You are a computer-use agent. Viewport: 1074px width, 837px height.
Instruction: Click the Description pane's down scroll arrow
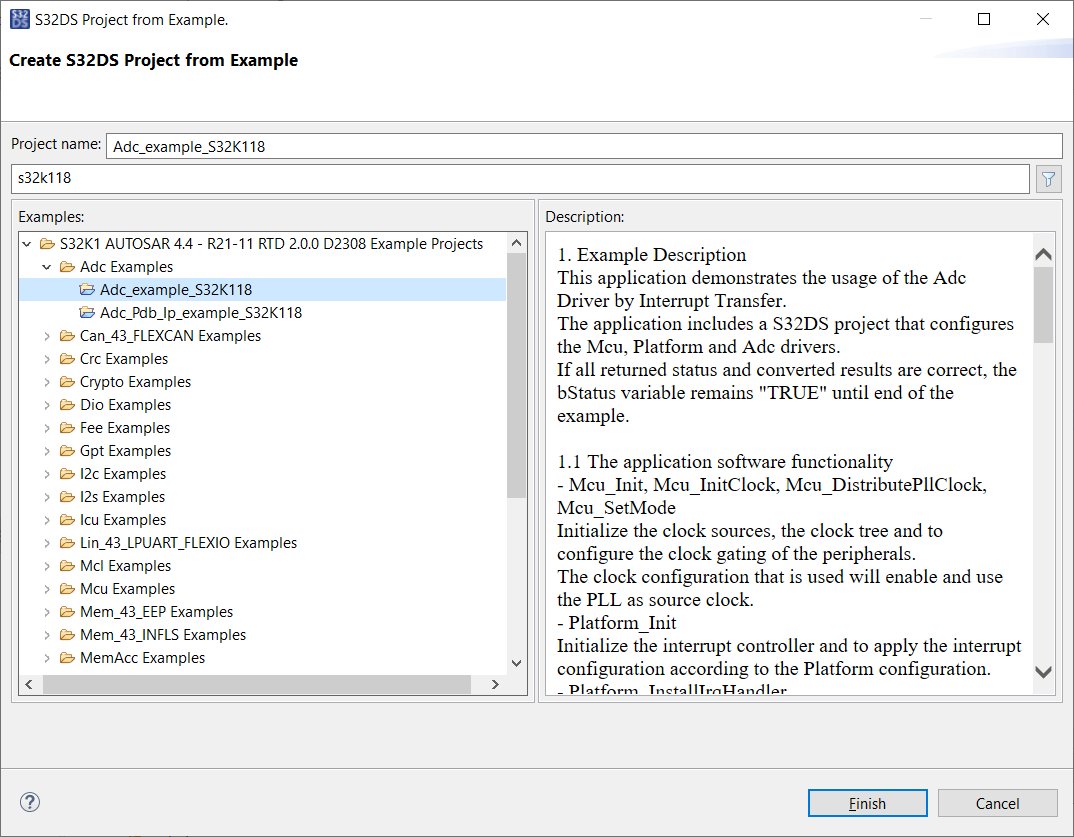1043,673
